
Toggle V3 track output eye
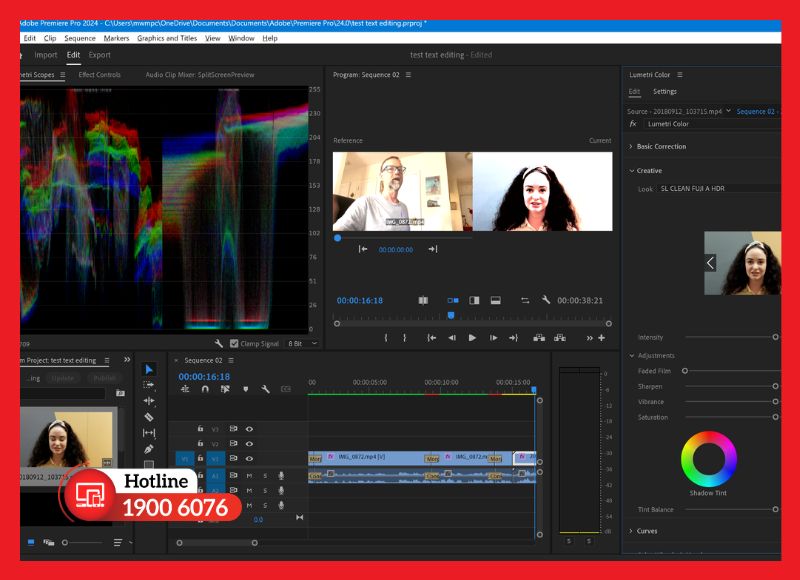(249, 429)
